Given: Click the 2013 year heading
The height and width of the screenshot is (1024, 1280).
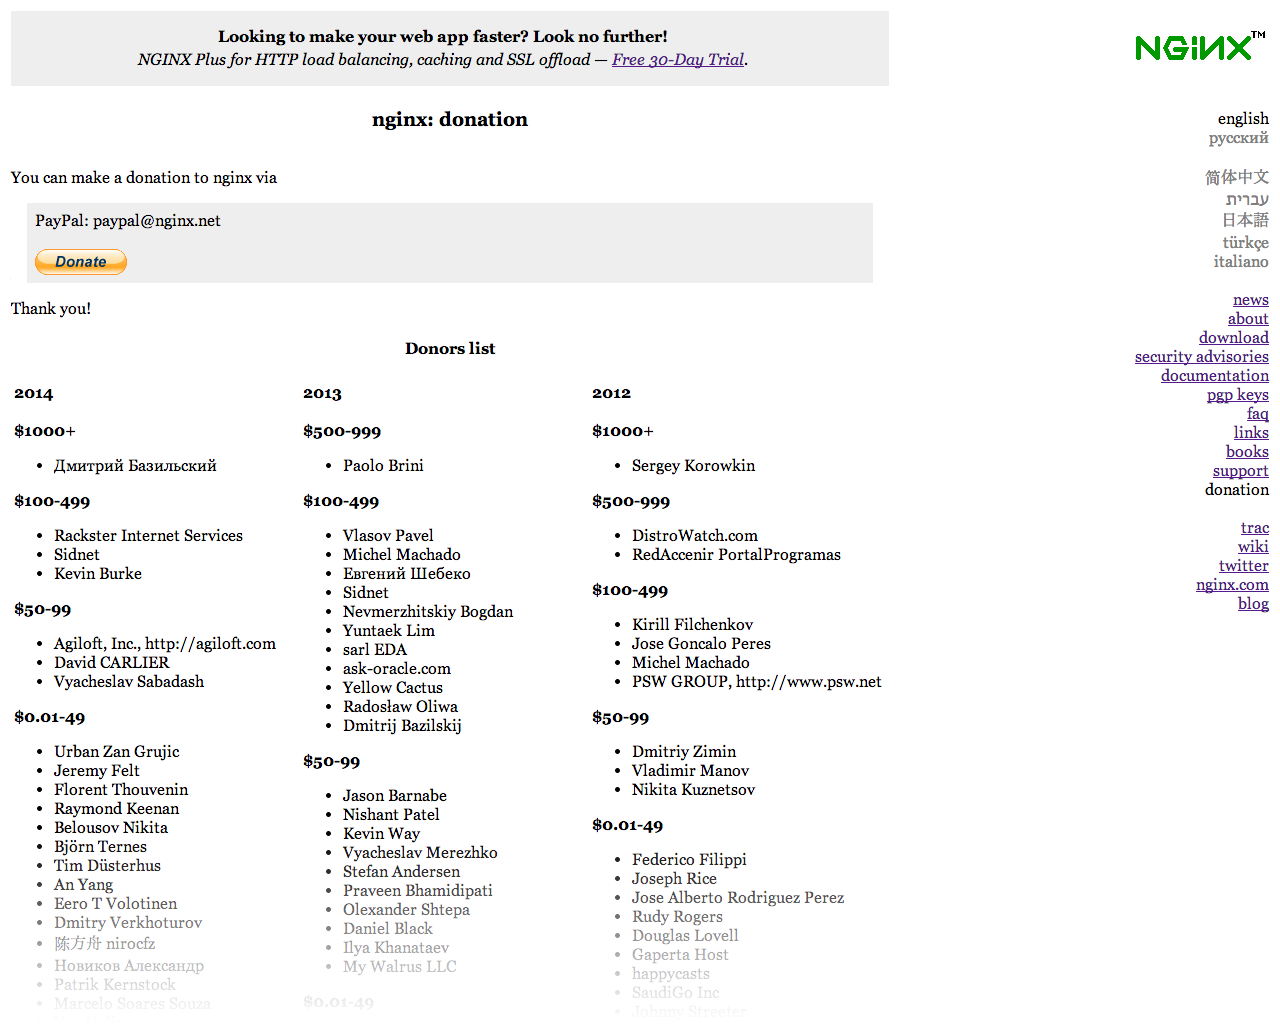Looking at the screenshot, I should click(322, 394).
